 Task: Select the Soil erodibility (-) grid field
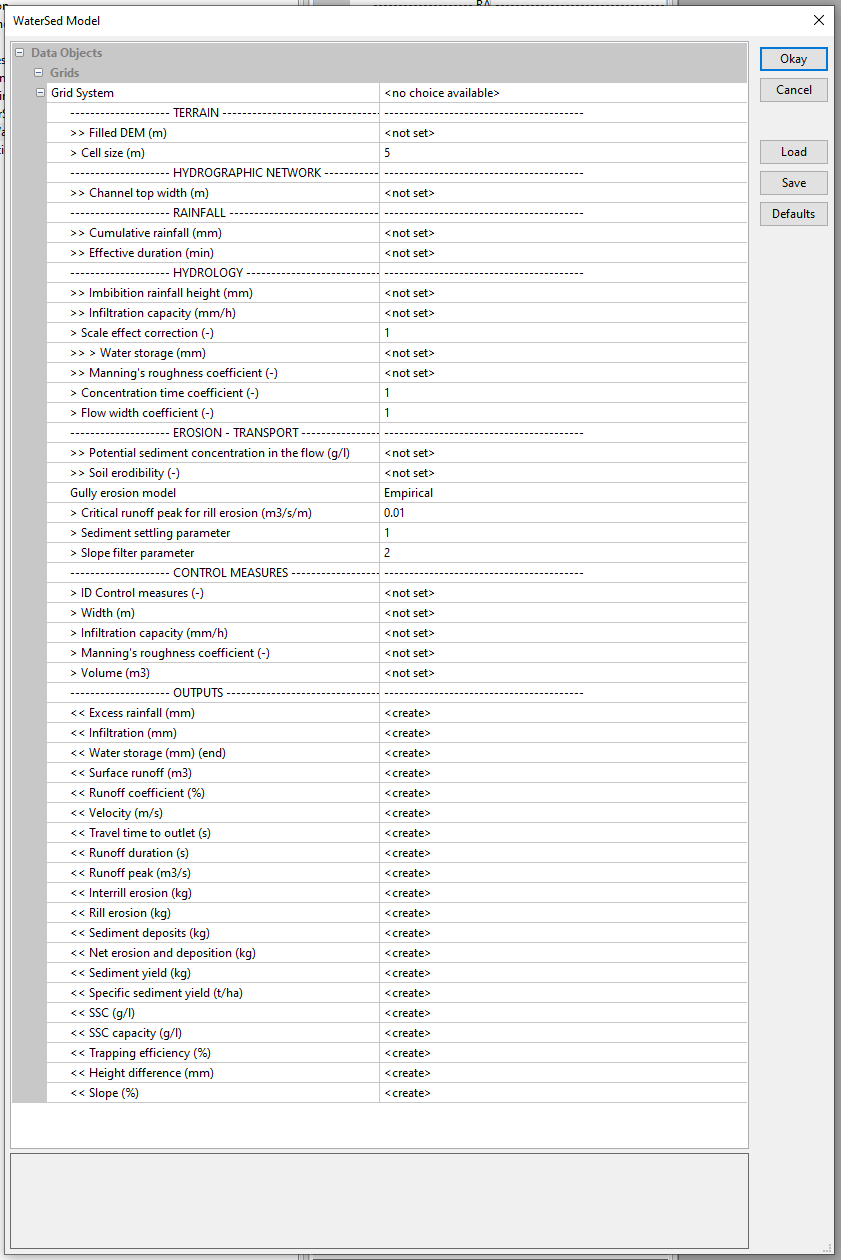(562, 473)
